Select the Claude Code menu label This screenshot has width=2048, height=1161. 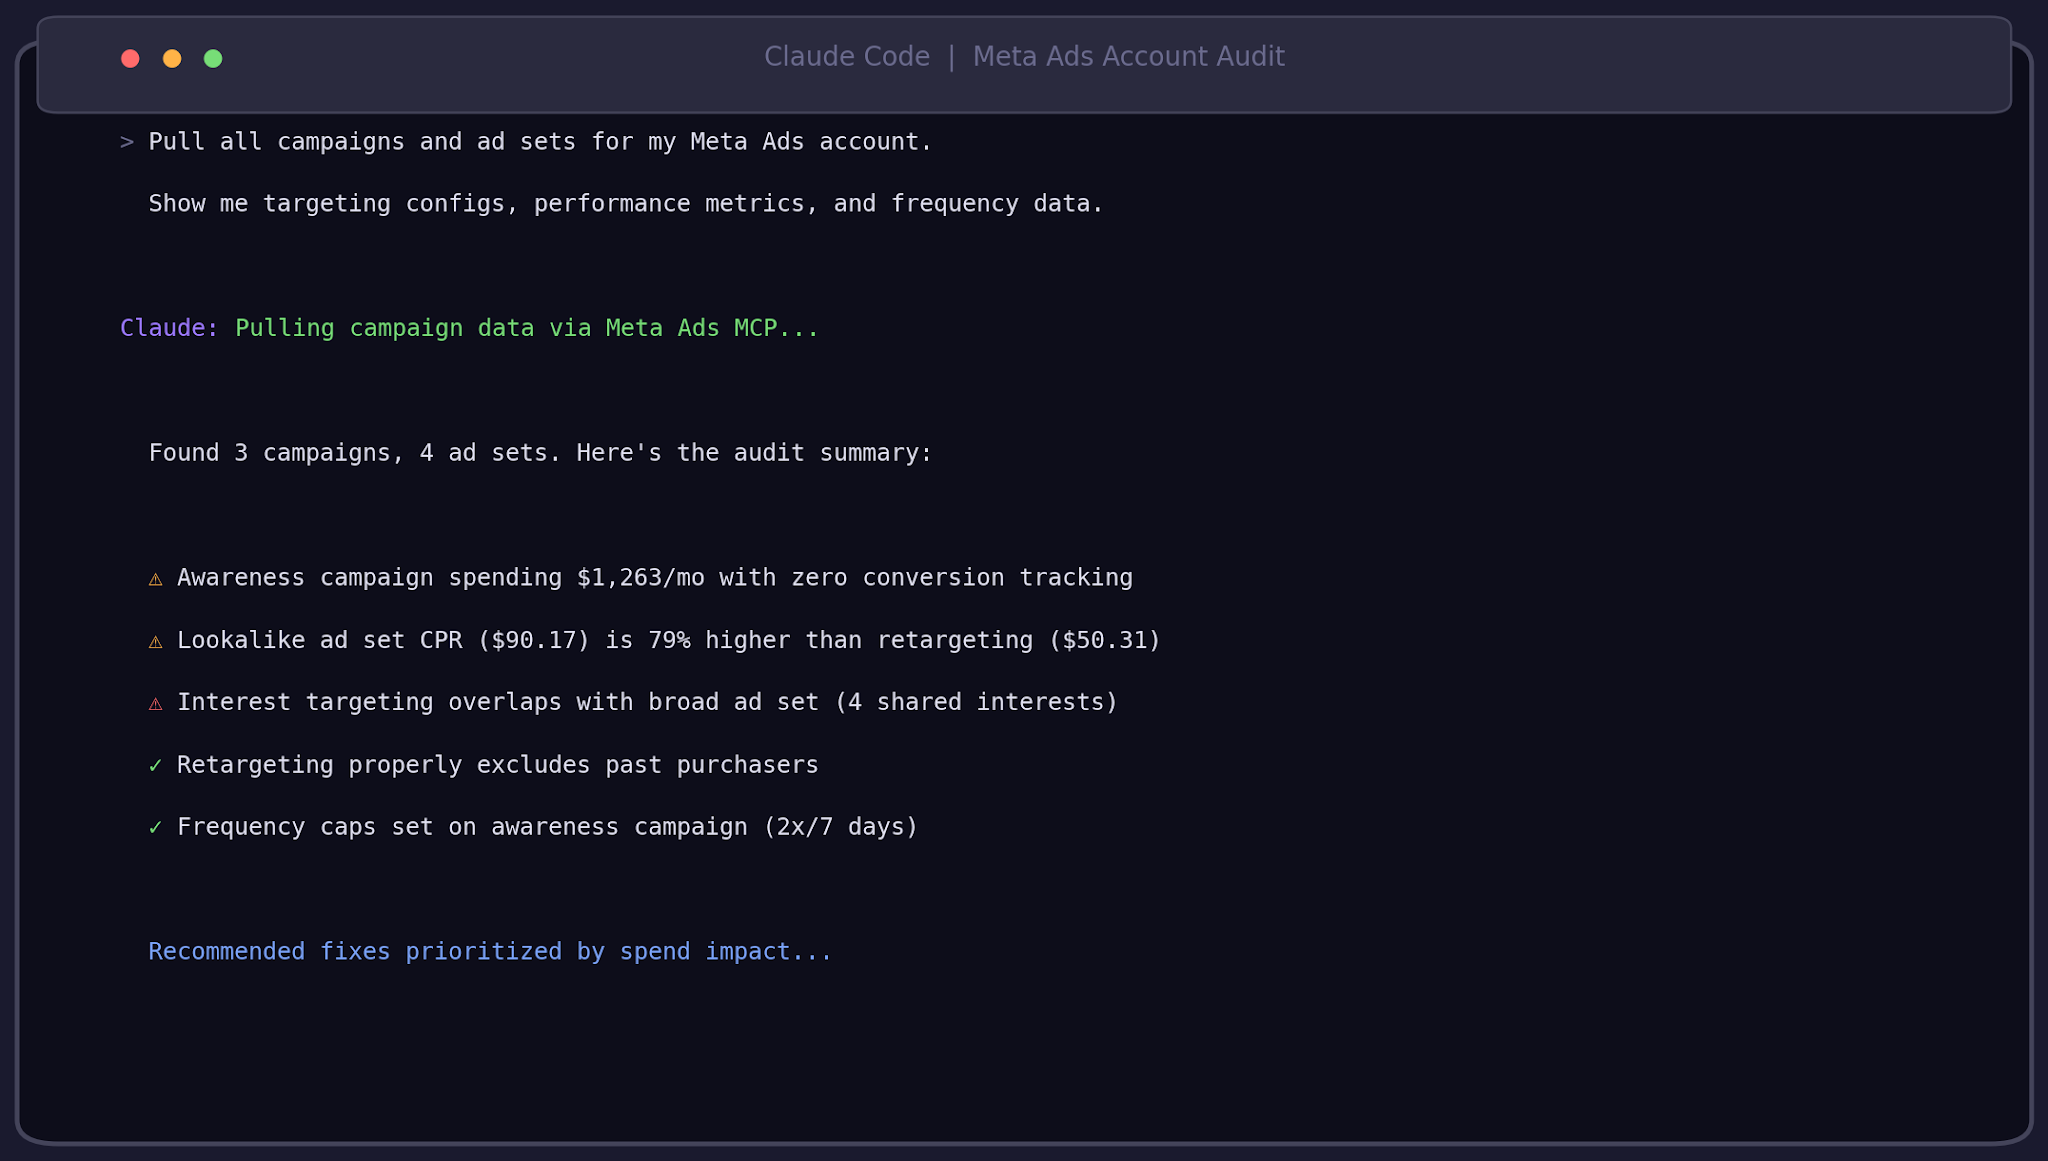847,57
